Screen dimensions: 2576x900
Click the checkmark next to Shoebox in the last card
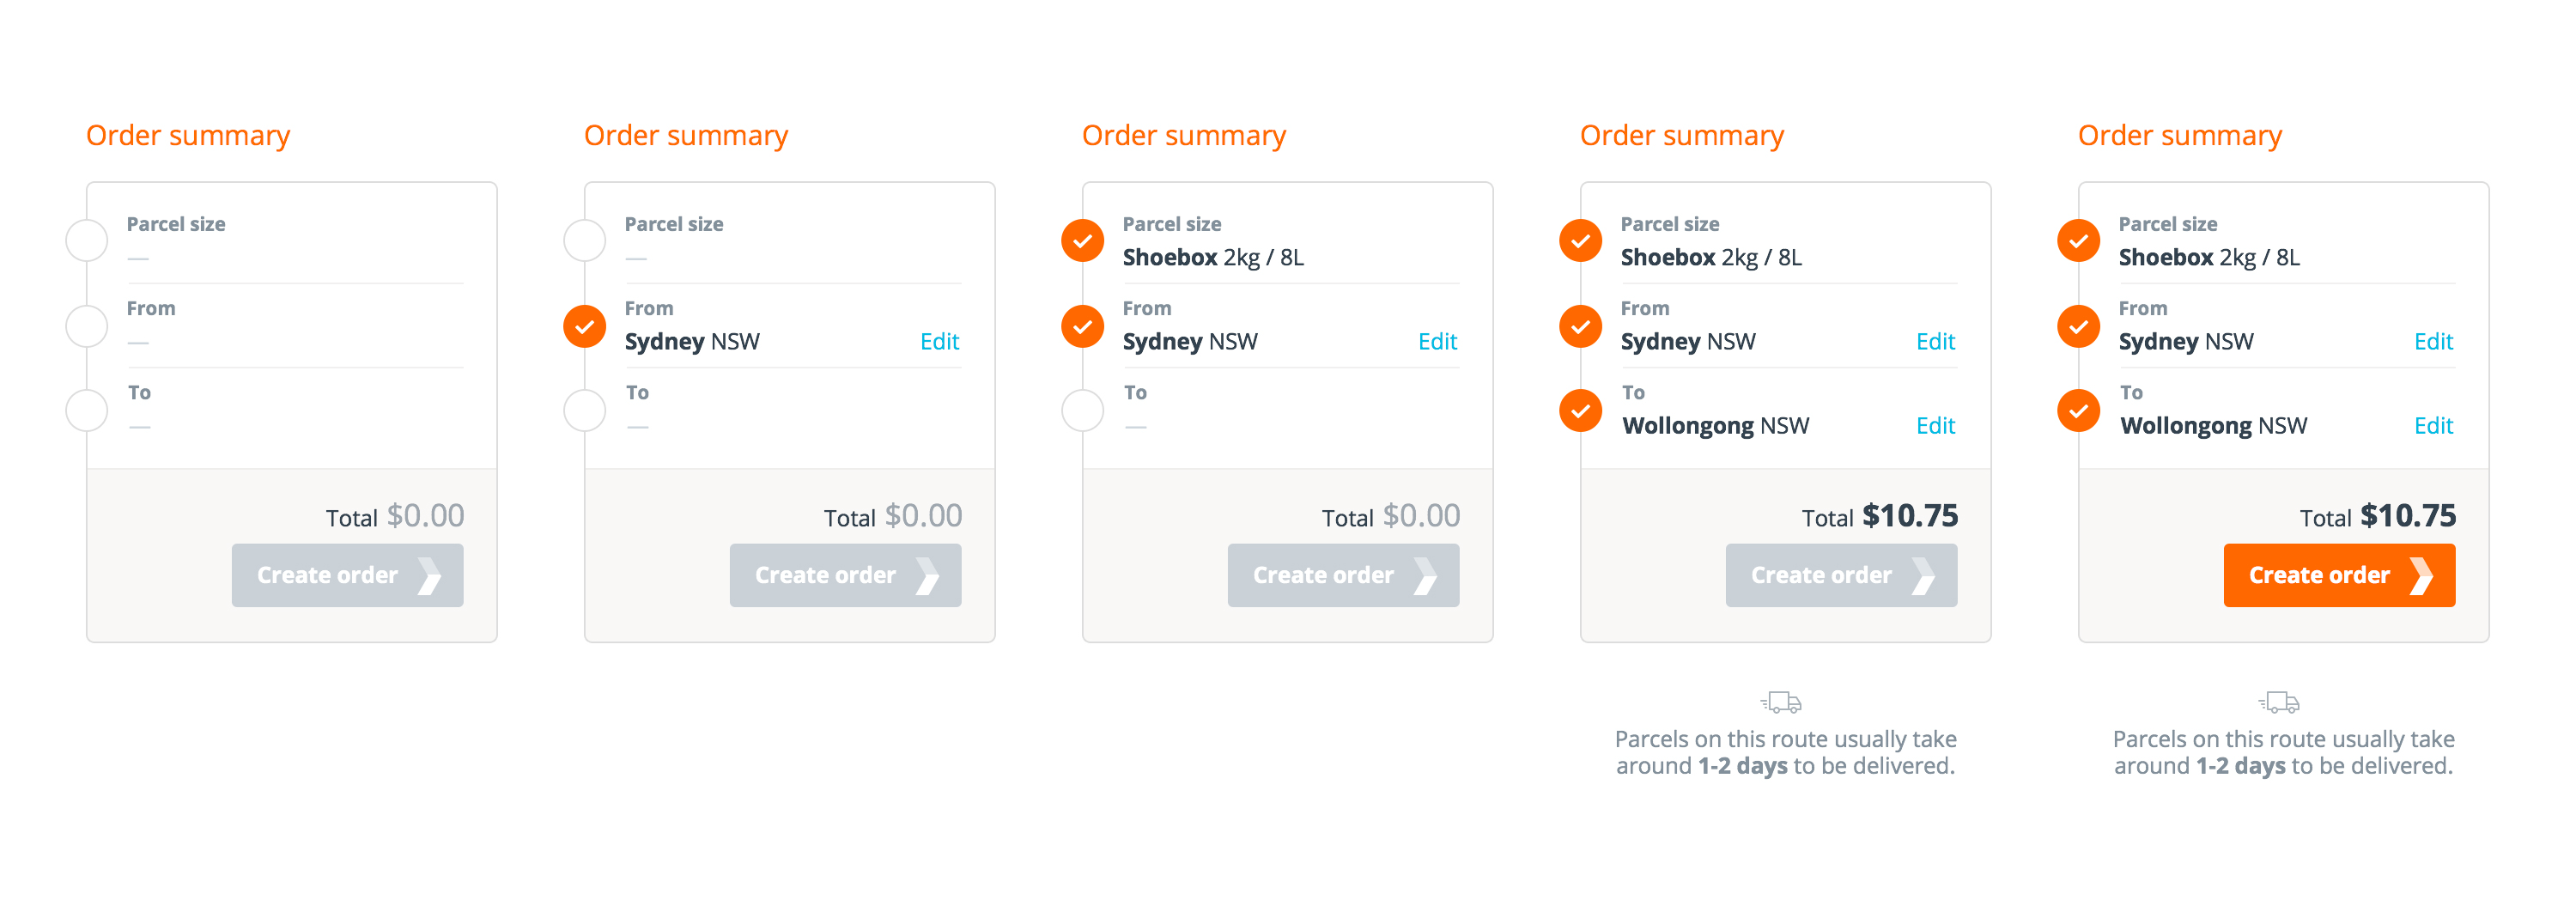pyautogui.click(x=2078, y=241)
